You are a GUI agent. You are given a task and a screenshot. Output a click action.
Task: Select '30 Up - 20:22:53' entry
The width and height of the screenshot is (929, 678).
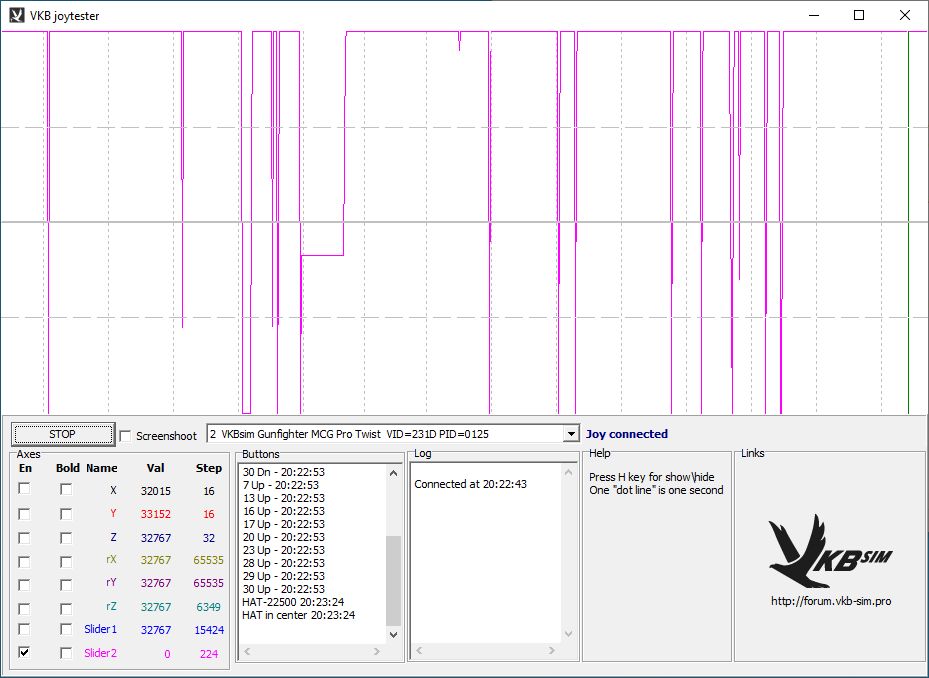pos(284,589)
